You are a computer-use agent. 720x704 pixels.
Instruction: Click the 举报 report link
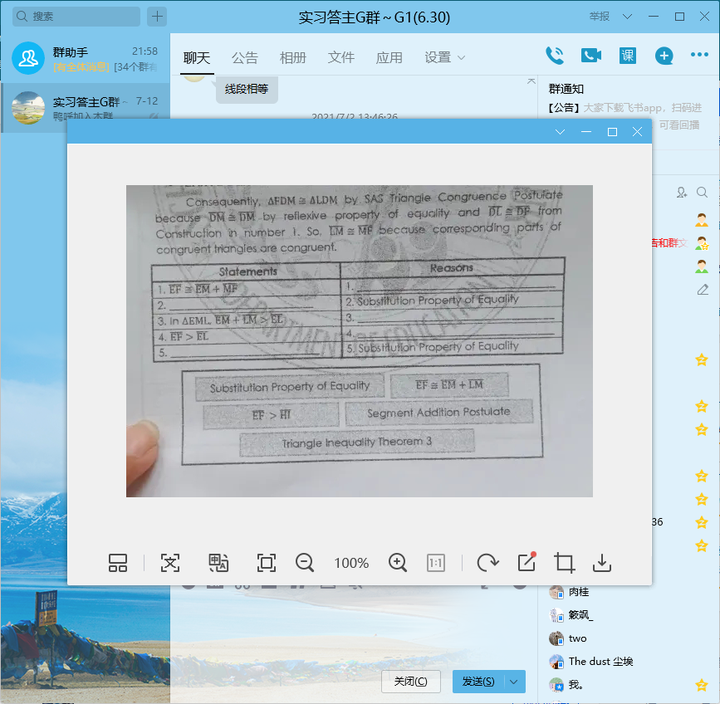point(600,17)
